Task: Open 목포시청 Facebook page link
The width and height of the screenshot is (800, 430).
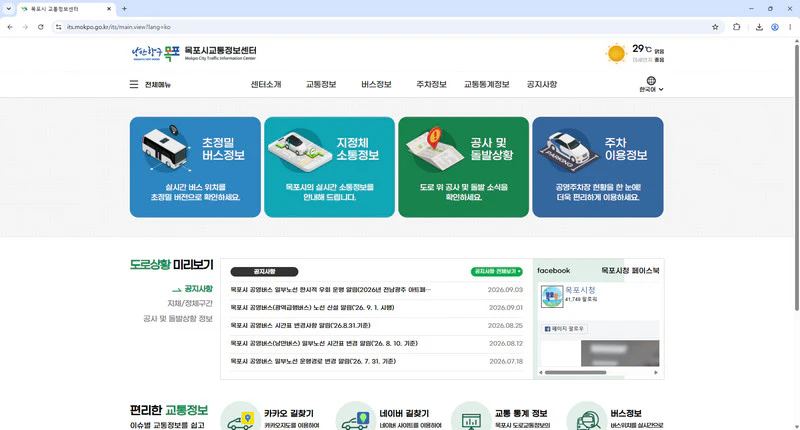Action: pos(580,290)
